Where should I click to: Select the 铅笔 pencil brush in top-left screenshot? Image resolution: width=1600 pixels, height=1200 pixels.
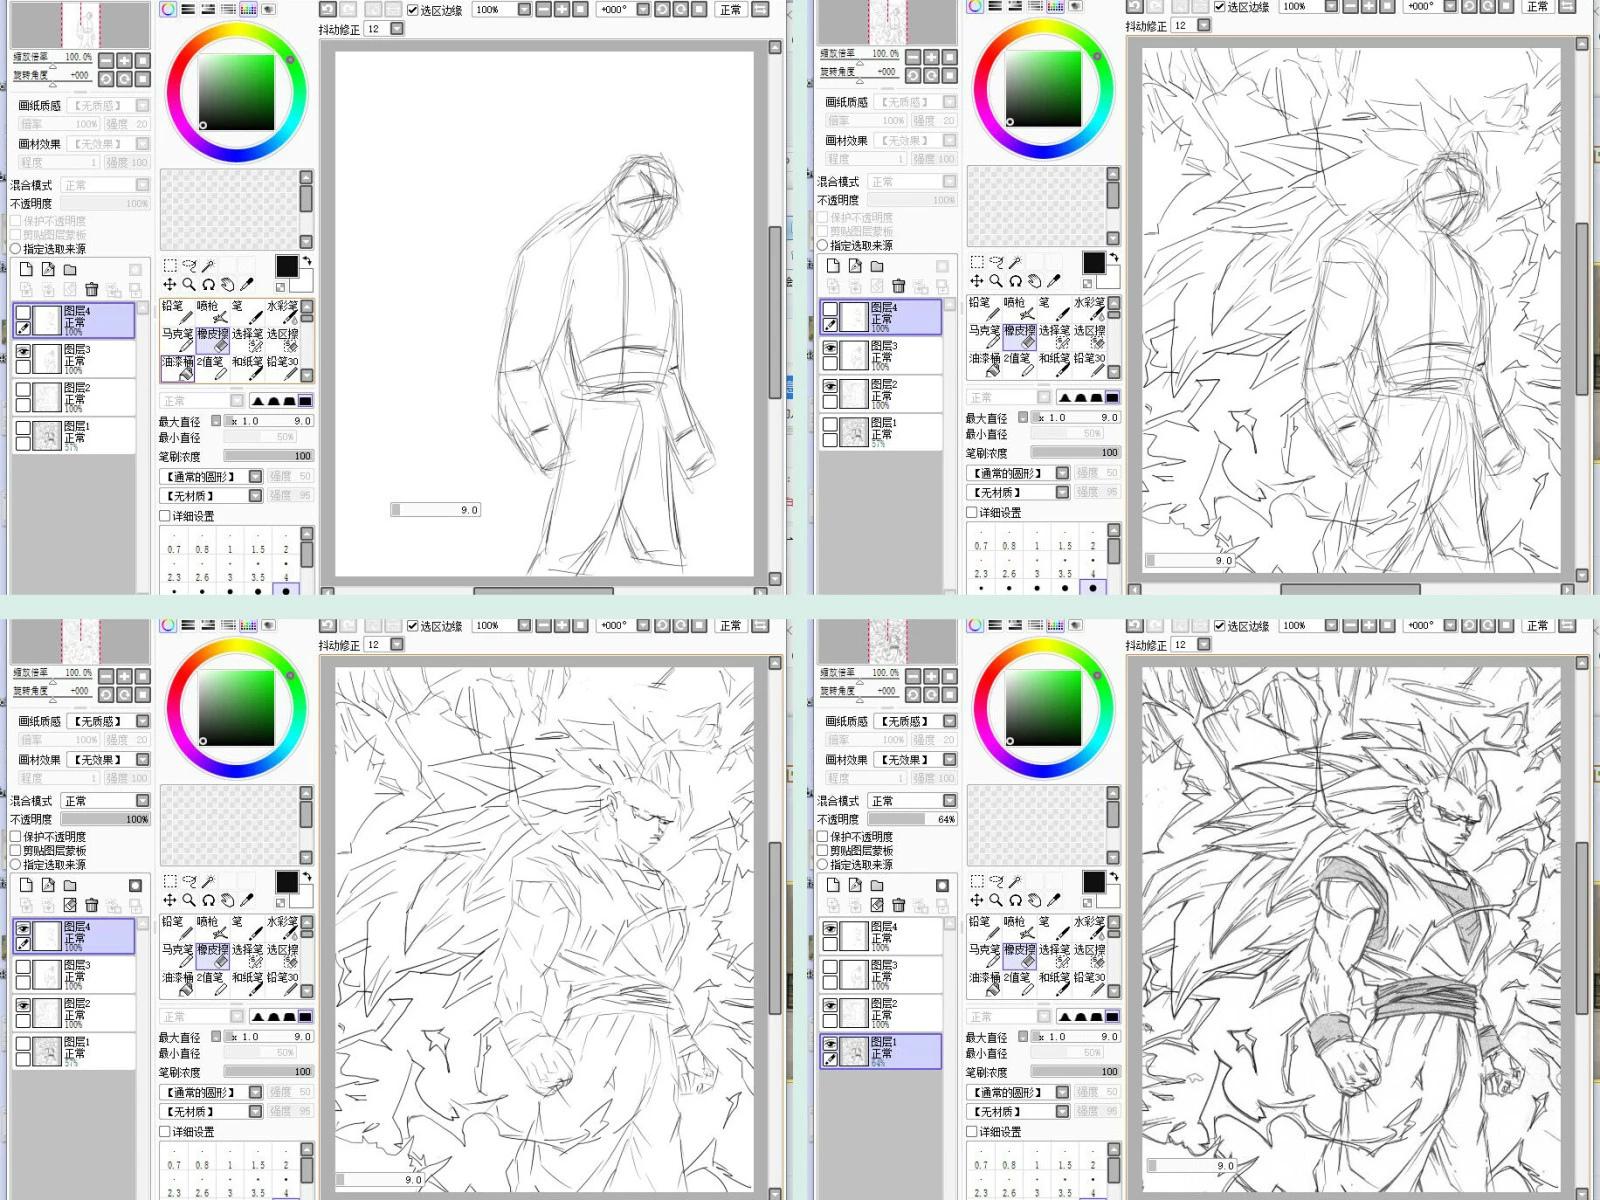(176, 312)
